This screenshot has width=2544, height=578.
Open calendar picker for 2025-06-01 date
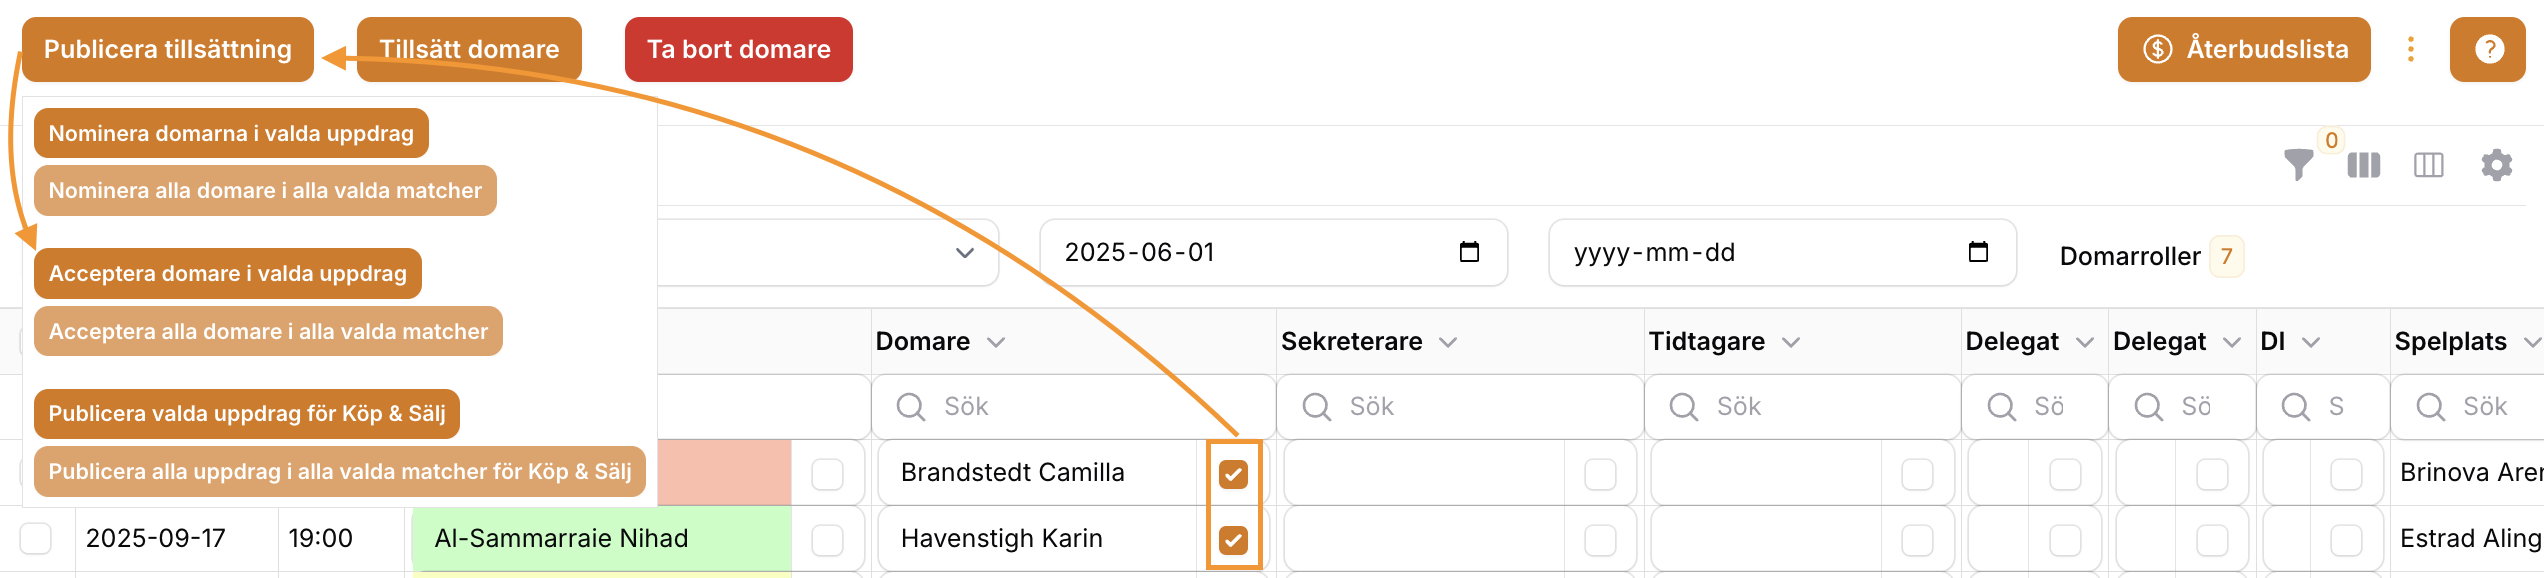(x=1469, y=252)
